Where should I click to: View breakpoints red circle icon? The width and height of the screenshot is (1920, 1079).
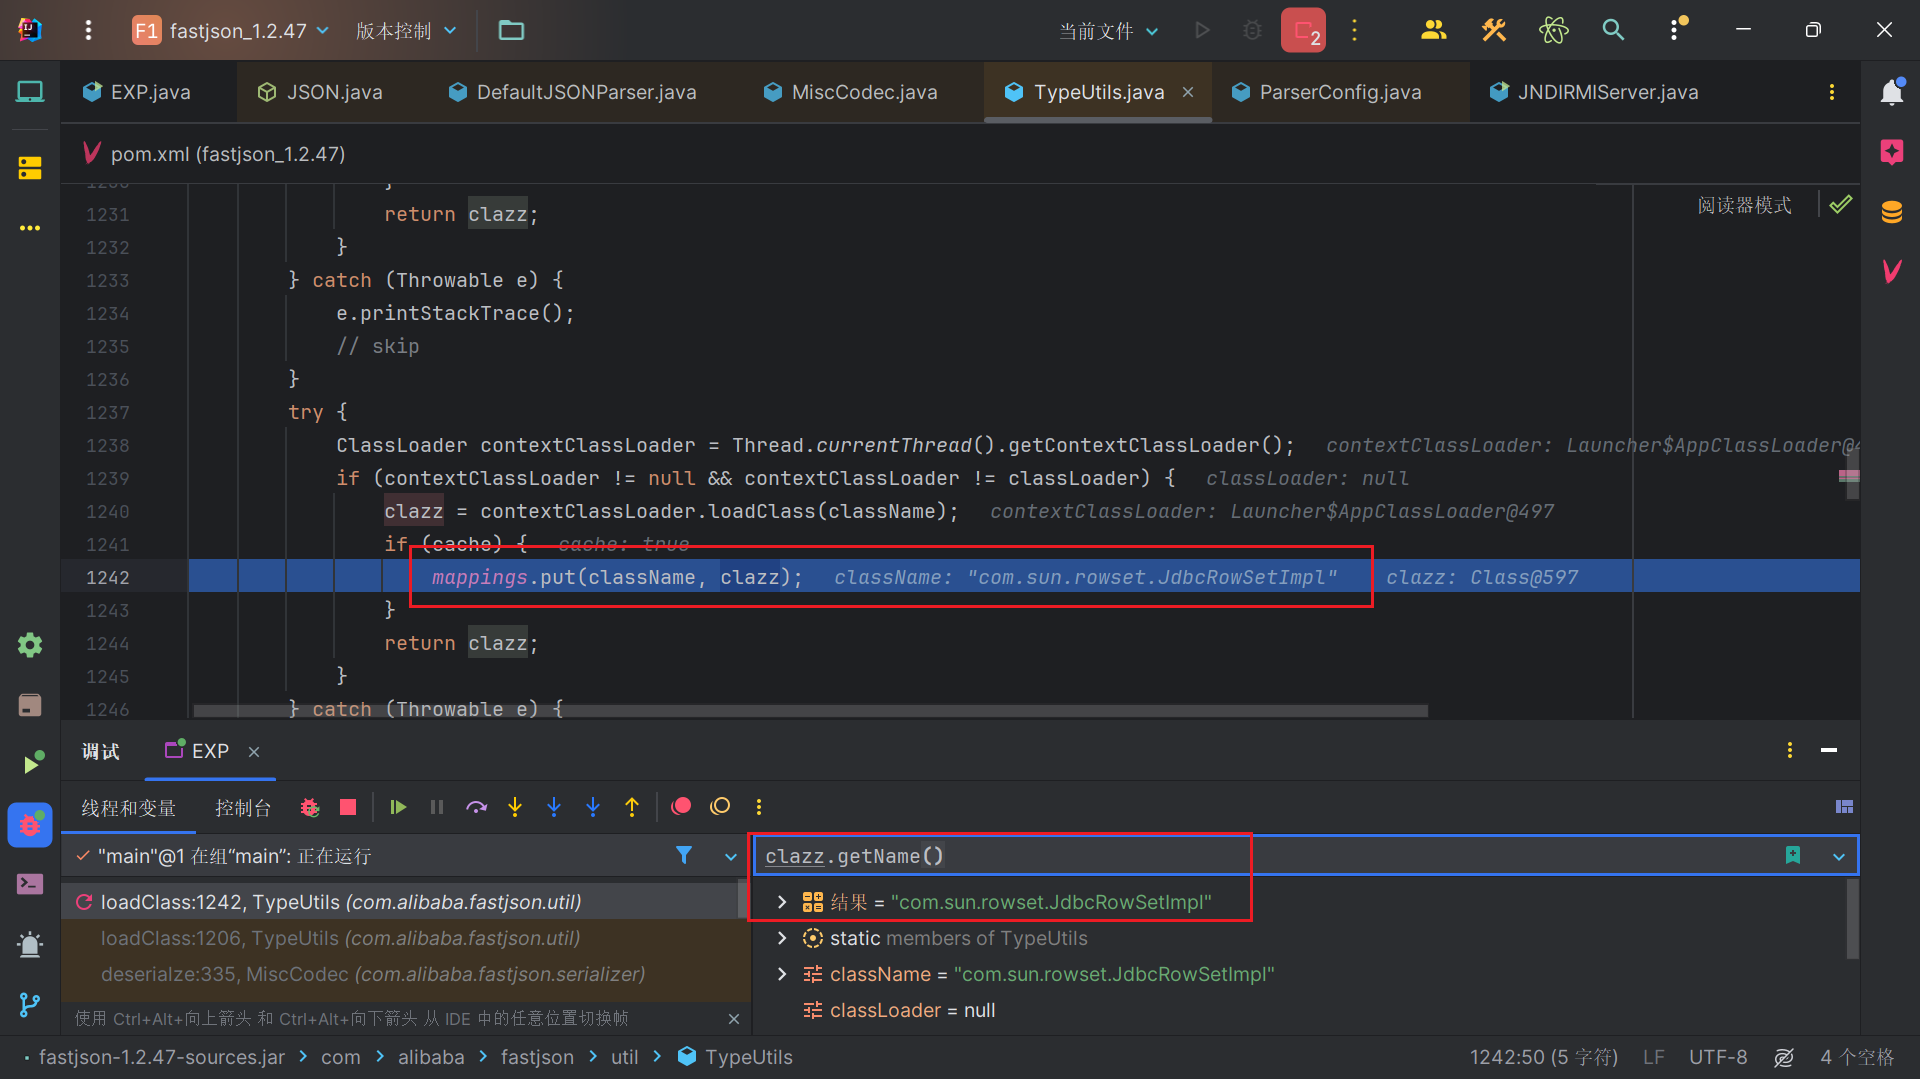(x=682, y=806)
